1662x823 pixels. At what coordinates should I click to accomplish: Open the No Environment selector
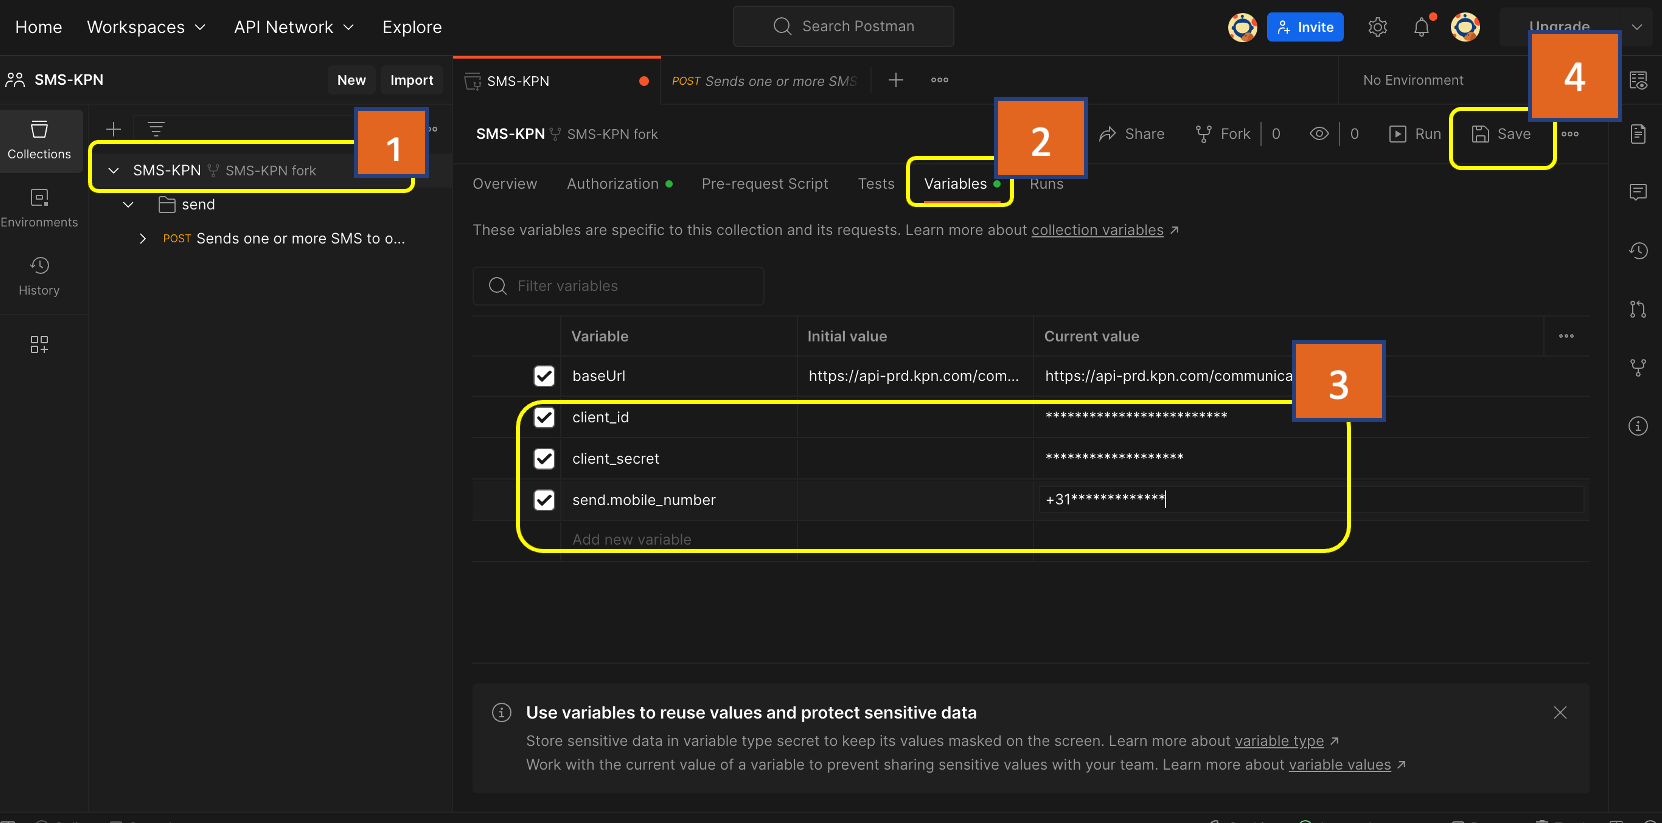[1413, 80]
